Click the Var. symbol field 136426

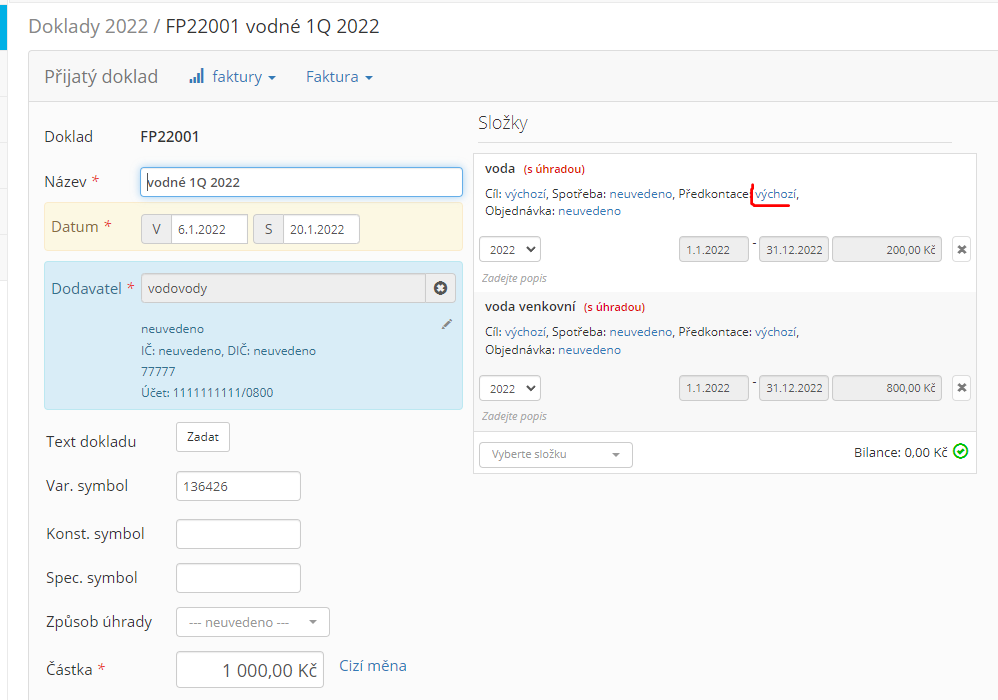[238, 486]
